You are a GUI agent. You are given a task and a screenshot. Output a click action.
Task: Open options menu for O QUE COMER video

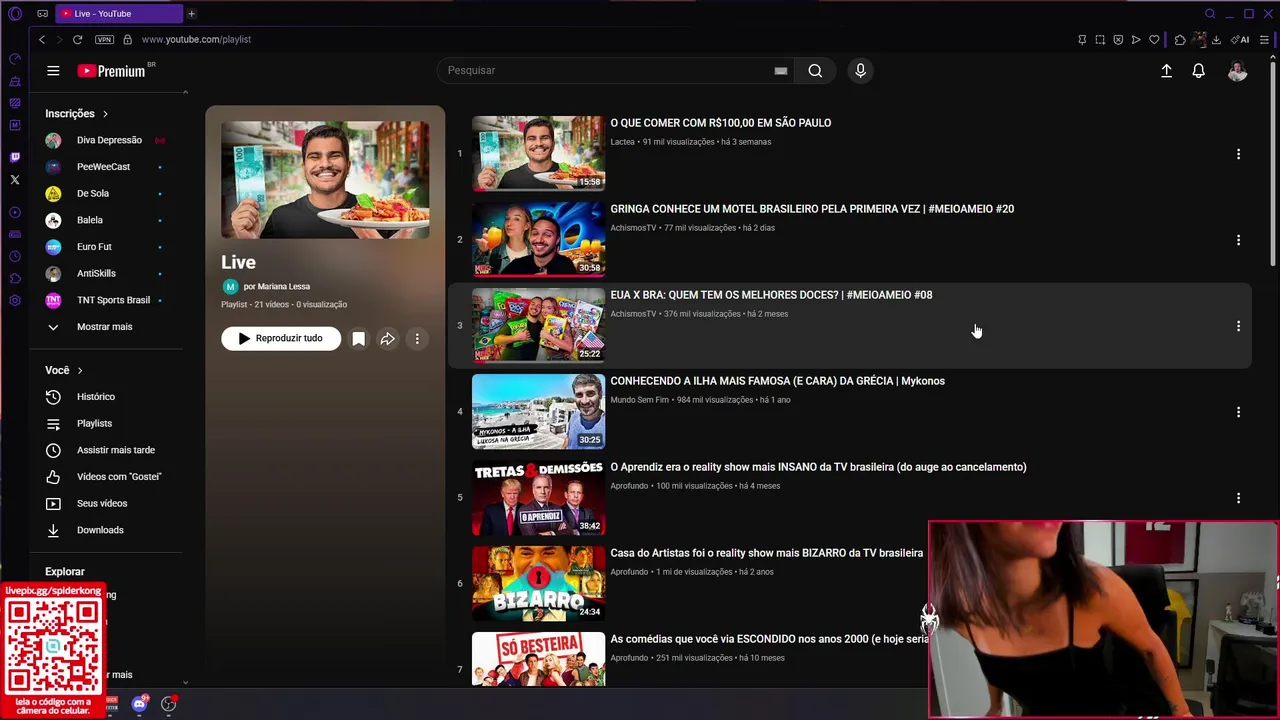coord(1238,154)
